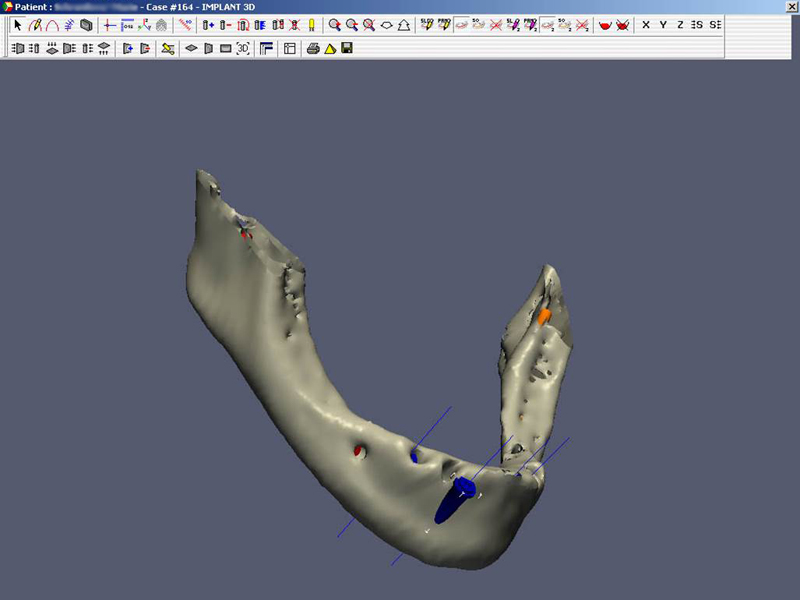
Task: Click the orange marker on the jaw model
Action: point(544,316)
